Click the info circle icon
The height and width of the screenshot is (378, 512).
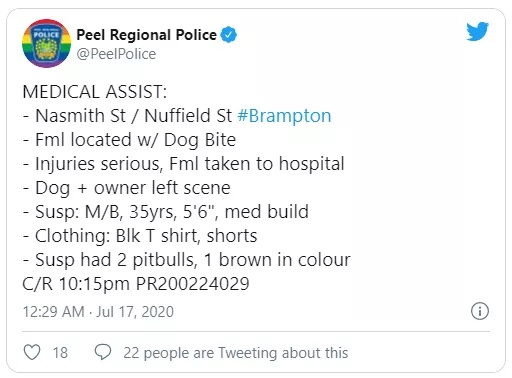point(480,311)
